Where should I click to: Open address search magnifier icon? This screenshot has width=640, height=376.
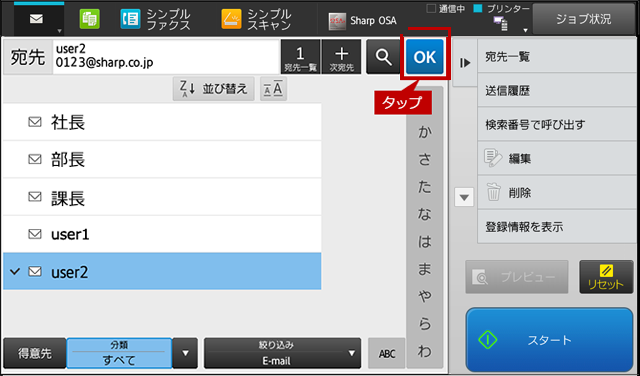pyautogui.click(x=383, y=57)
